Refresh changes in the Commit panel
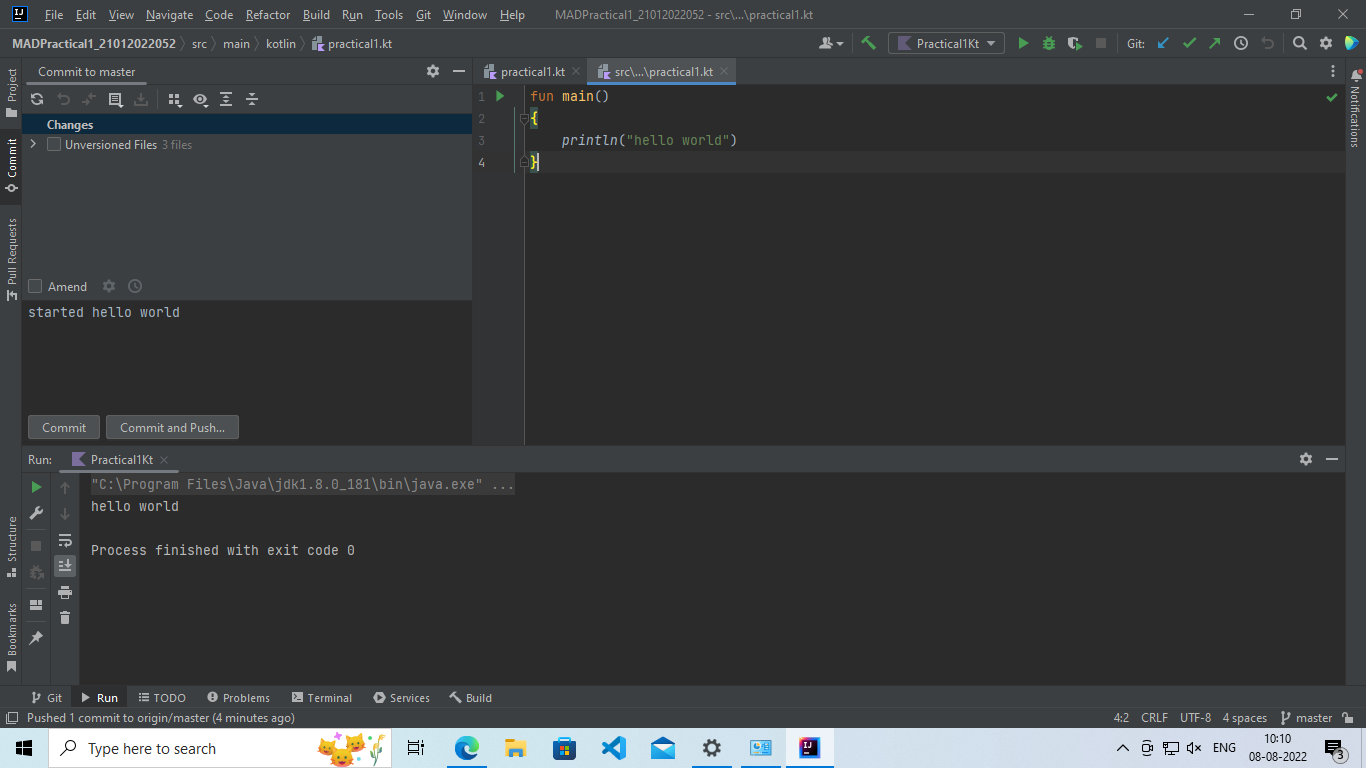1366x768 pixels. 37,99
